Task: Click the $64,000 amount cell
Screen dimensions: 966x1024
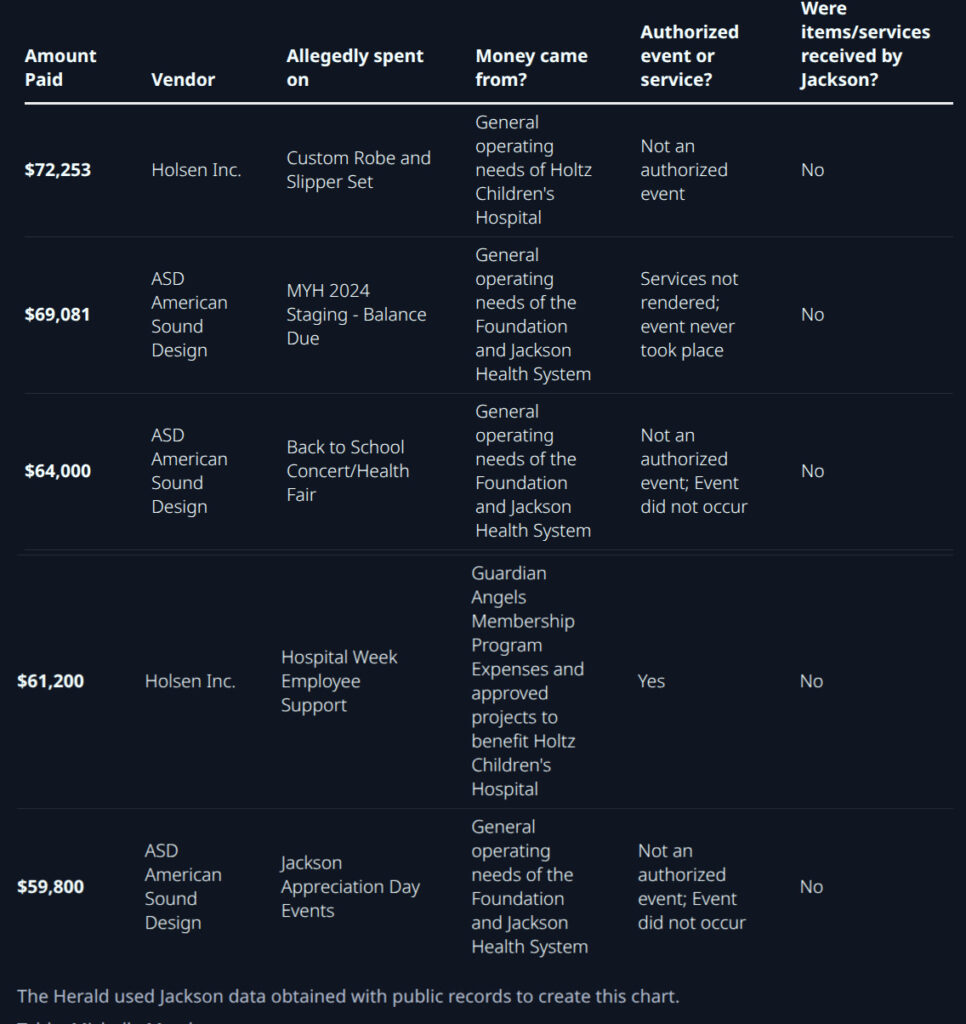Action: [58, 471]
